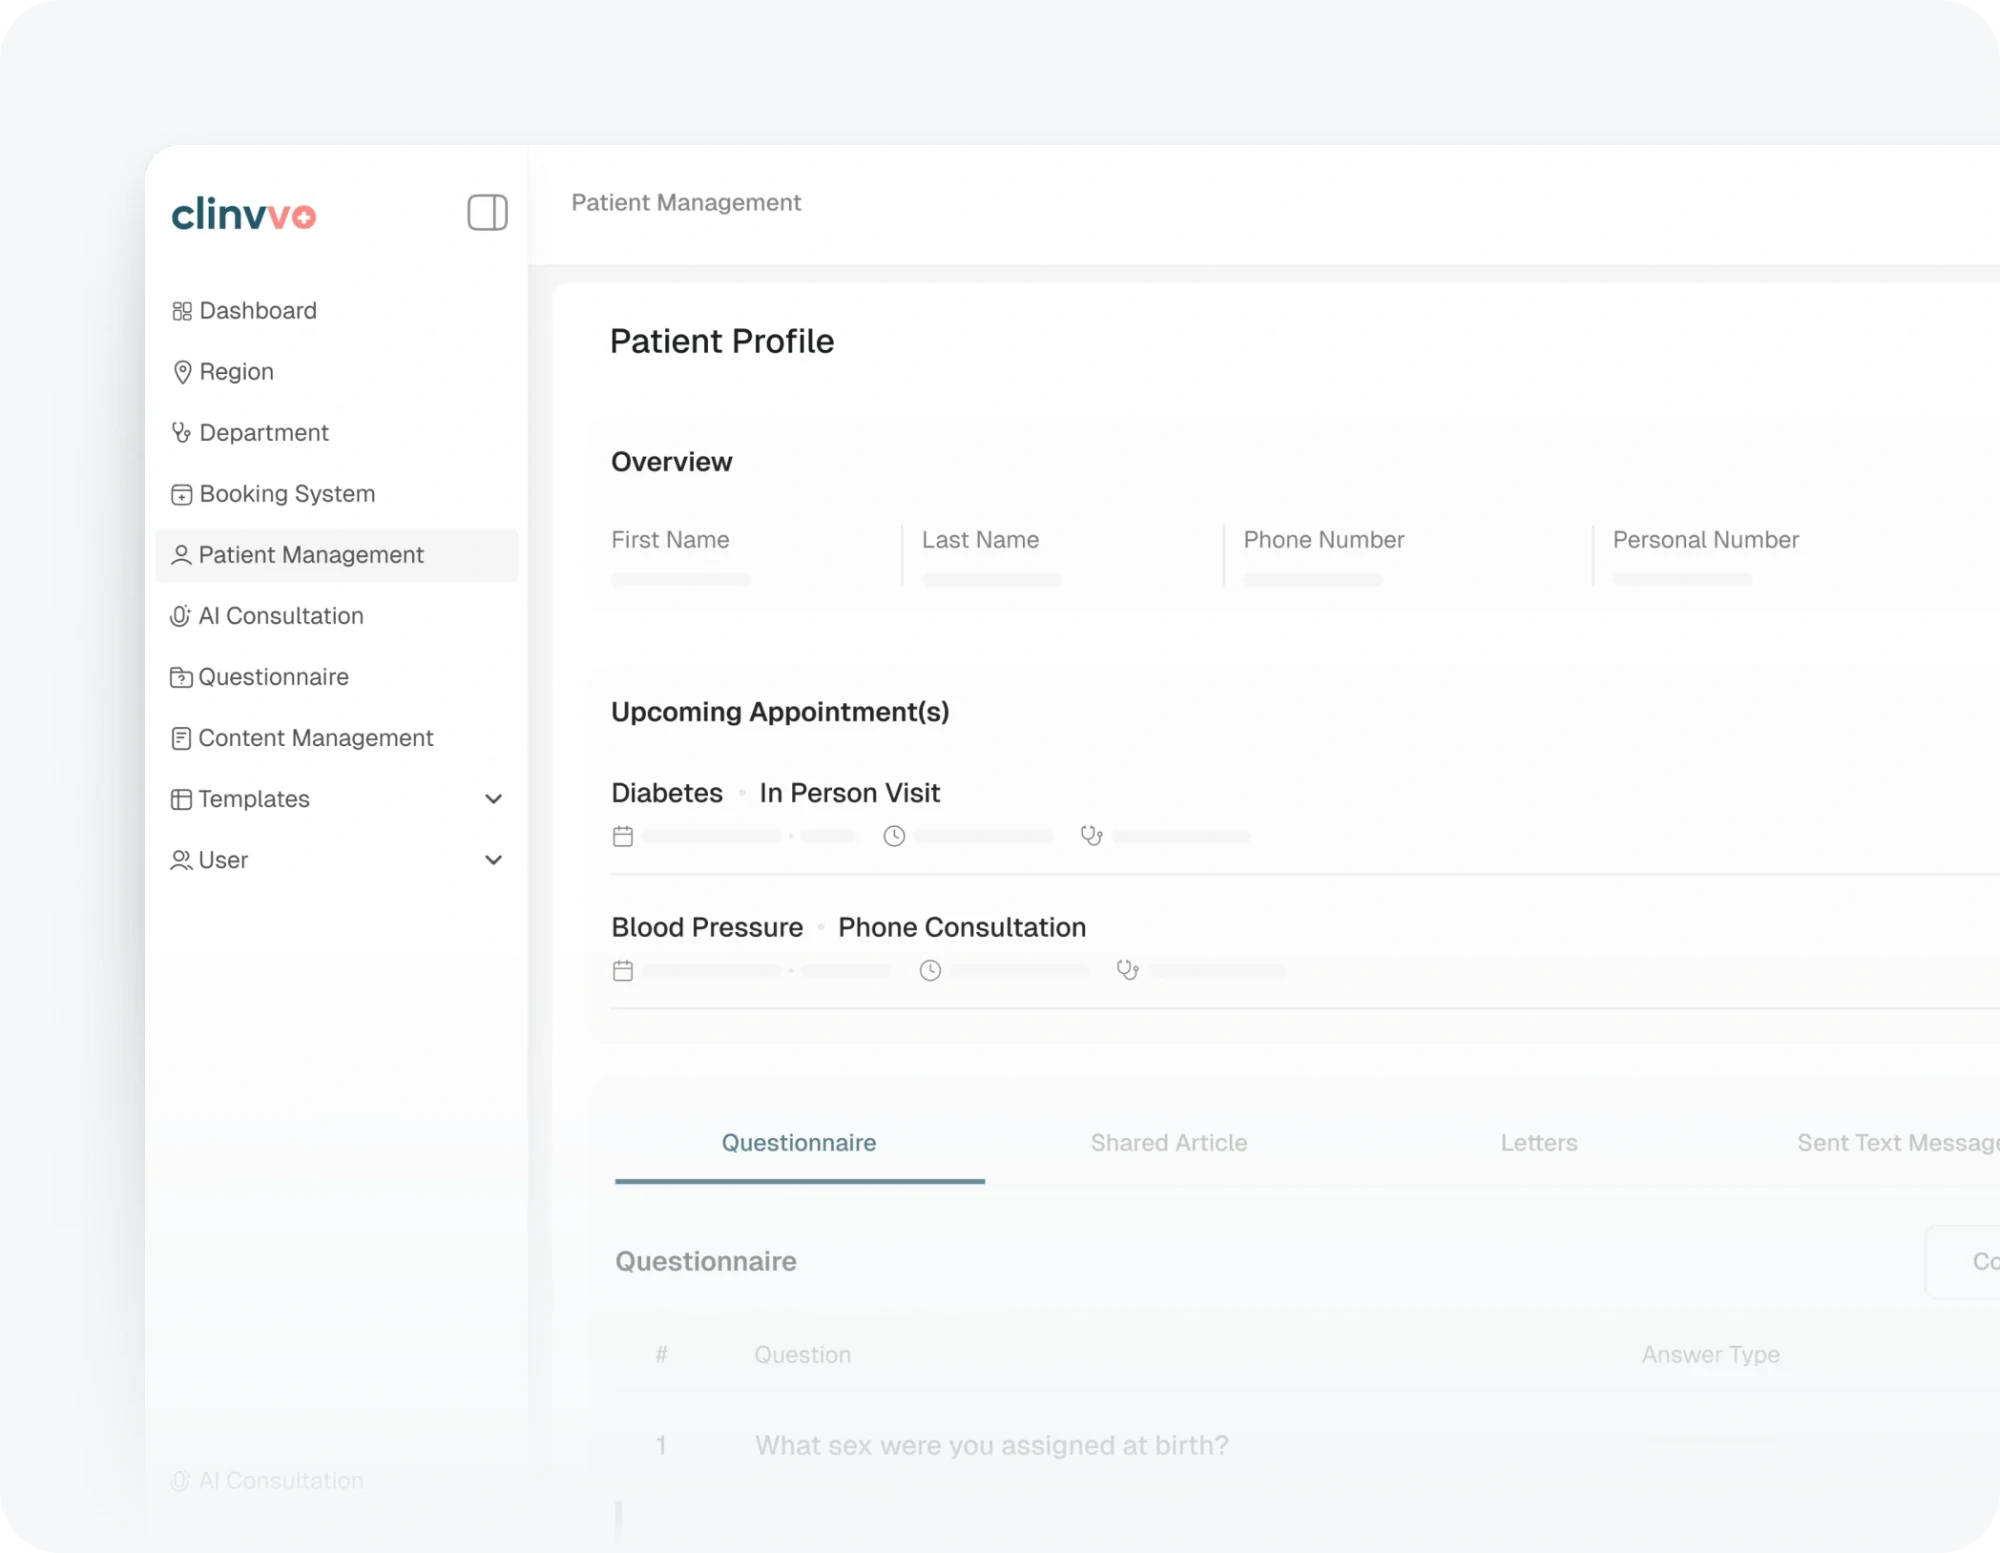Switch to the Sent Text Message tab
Screen dimensions: 2000x1553
tap(1898, 1143)
